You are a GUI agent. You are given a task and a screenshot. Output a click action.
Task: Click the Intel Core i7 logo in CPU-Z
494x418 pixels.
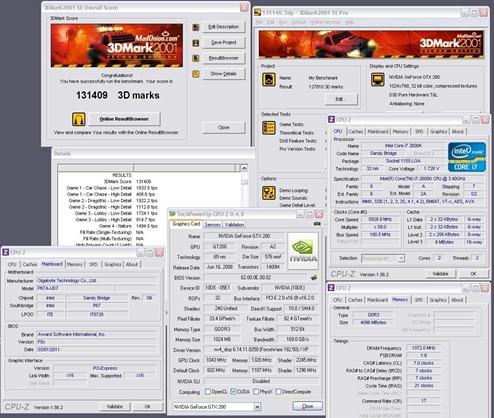click(x=467, y=157)
